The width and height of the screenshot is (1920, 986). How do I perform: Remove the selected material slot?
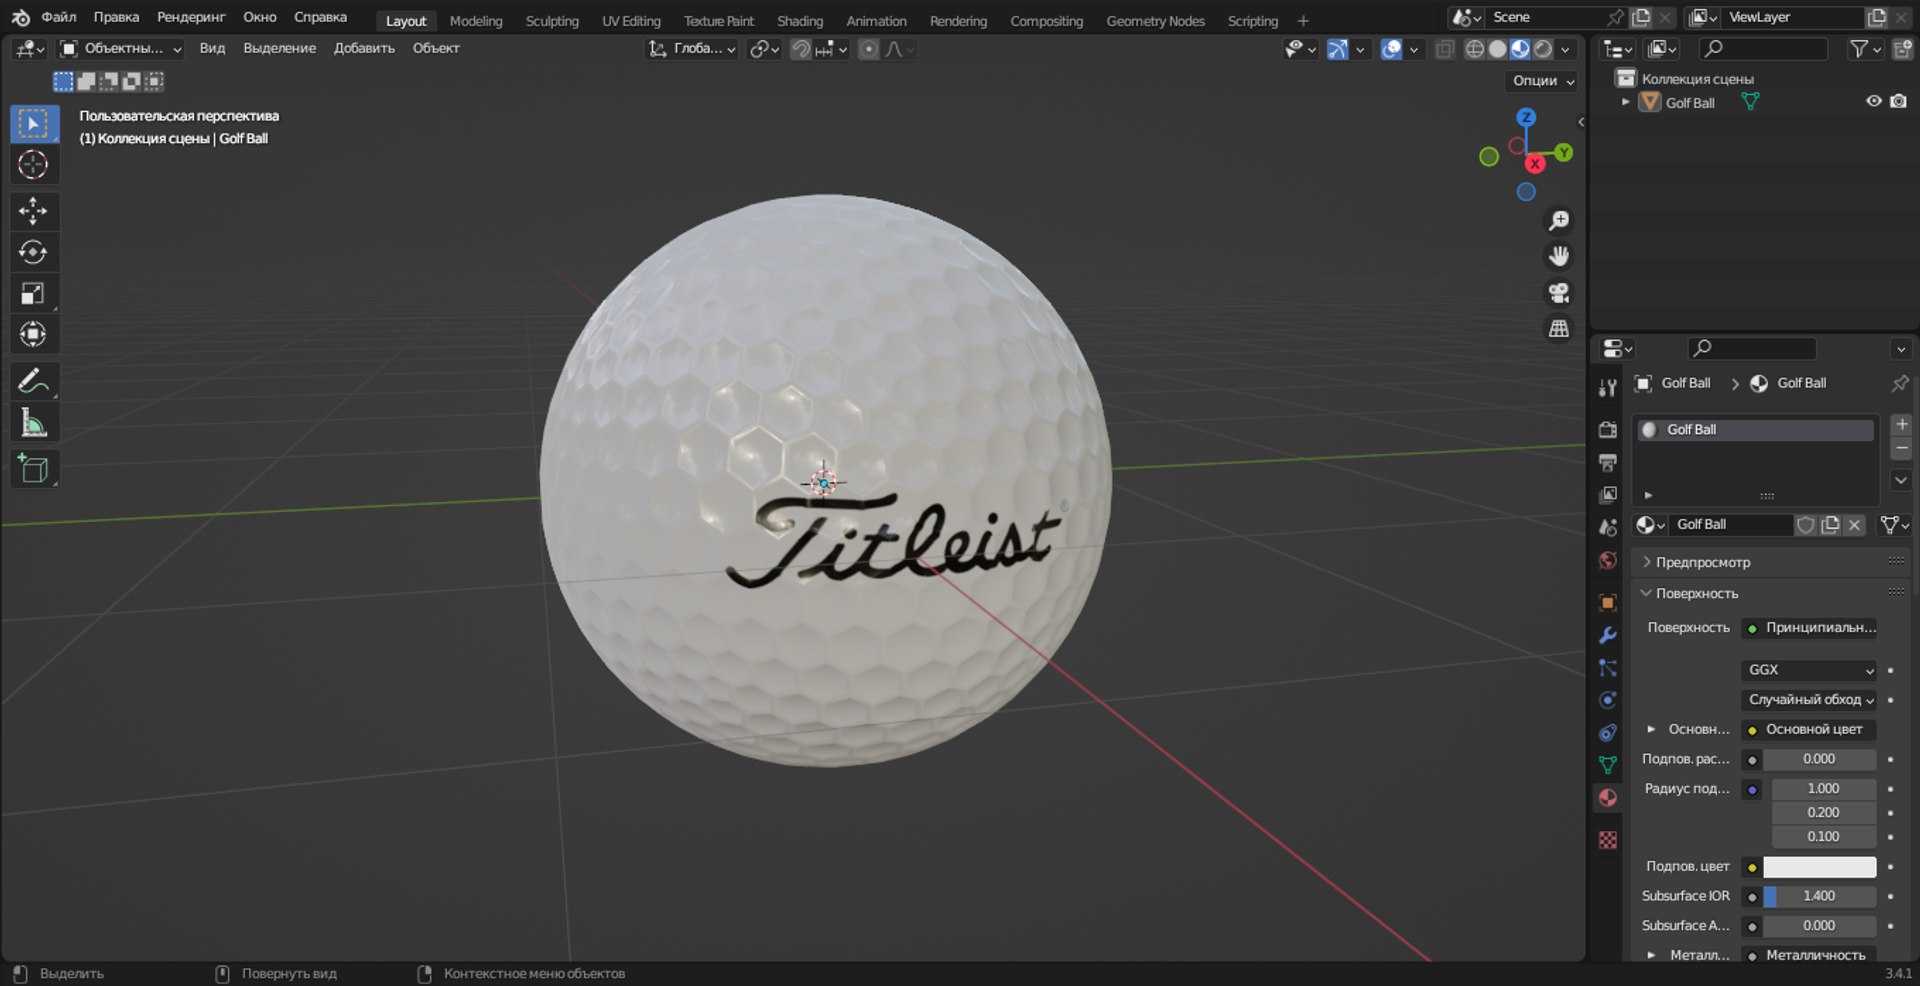tap(1901, 449)
